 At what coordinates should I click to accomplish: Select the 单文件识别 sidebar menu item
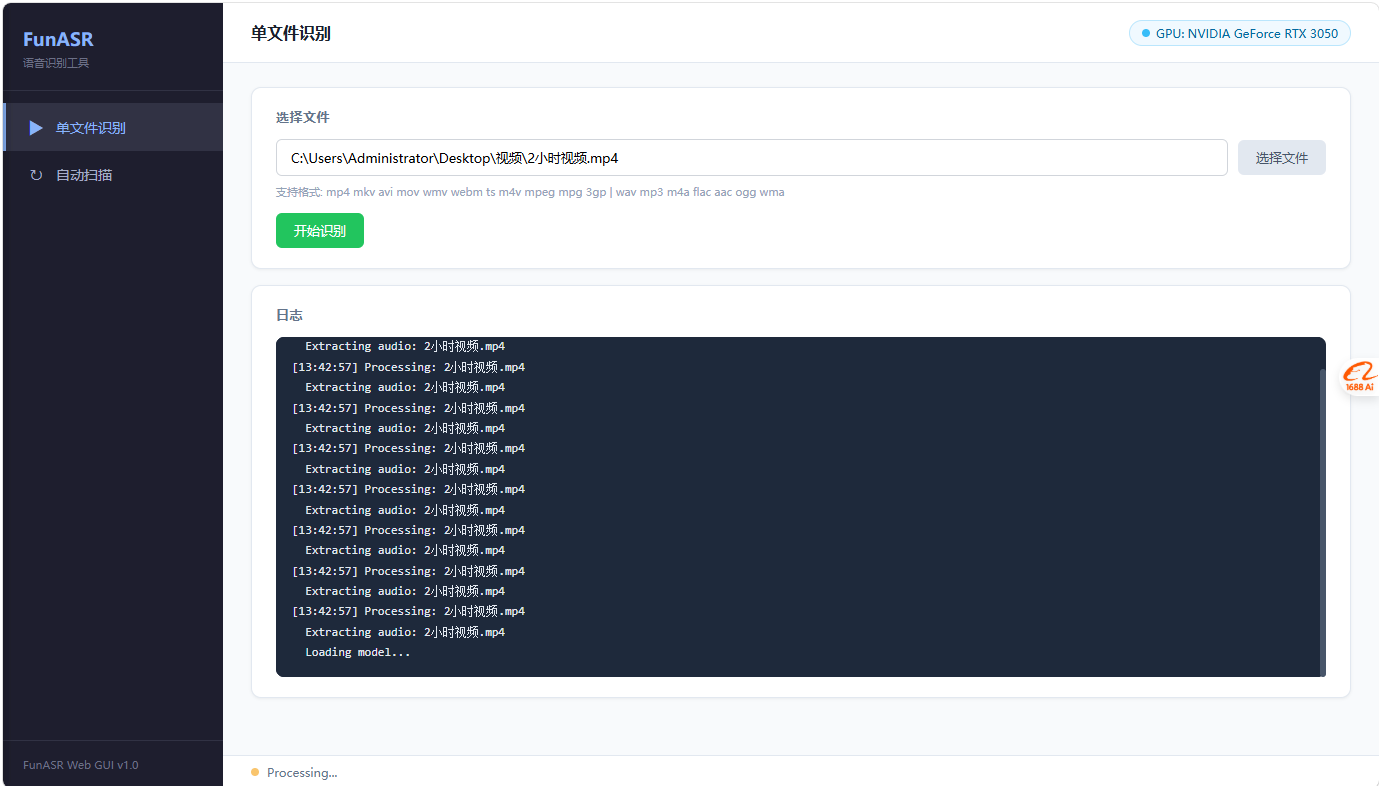pos(113,128)
